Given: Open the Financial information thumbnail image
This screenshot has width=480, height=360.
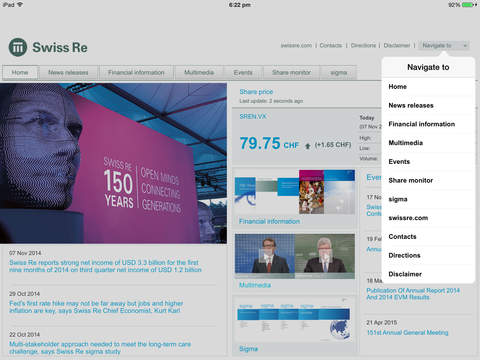Looking at the screenshot, I should [295, 192].
